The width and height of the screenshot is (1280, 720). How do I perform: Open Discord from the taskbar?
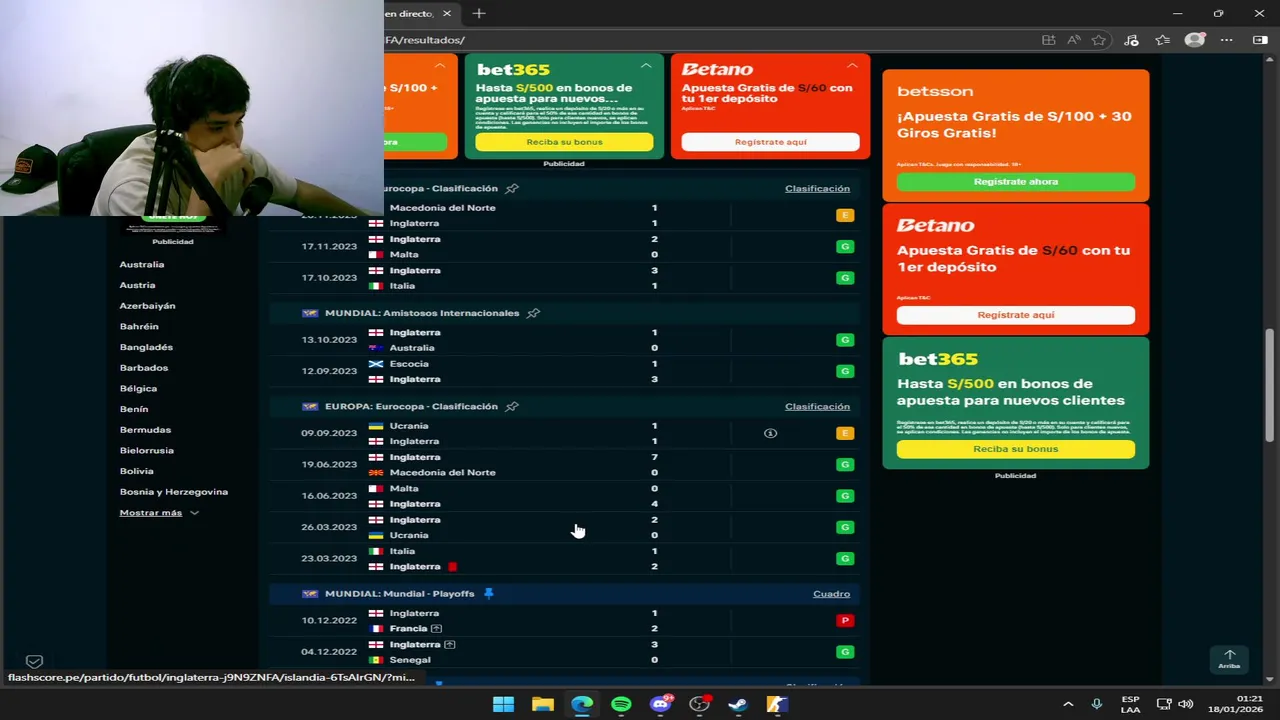[660, 704]
